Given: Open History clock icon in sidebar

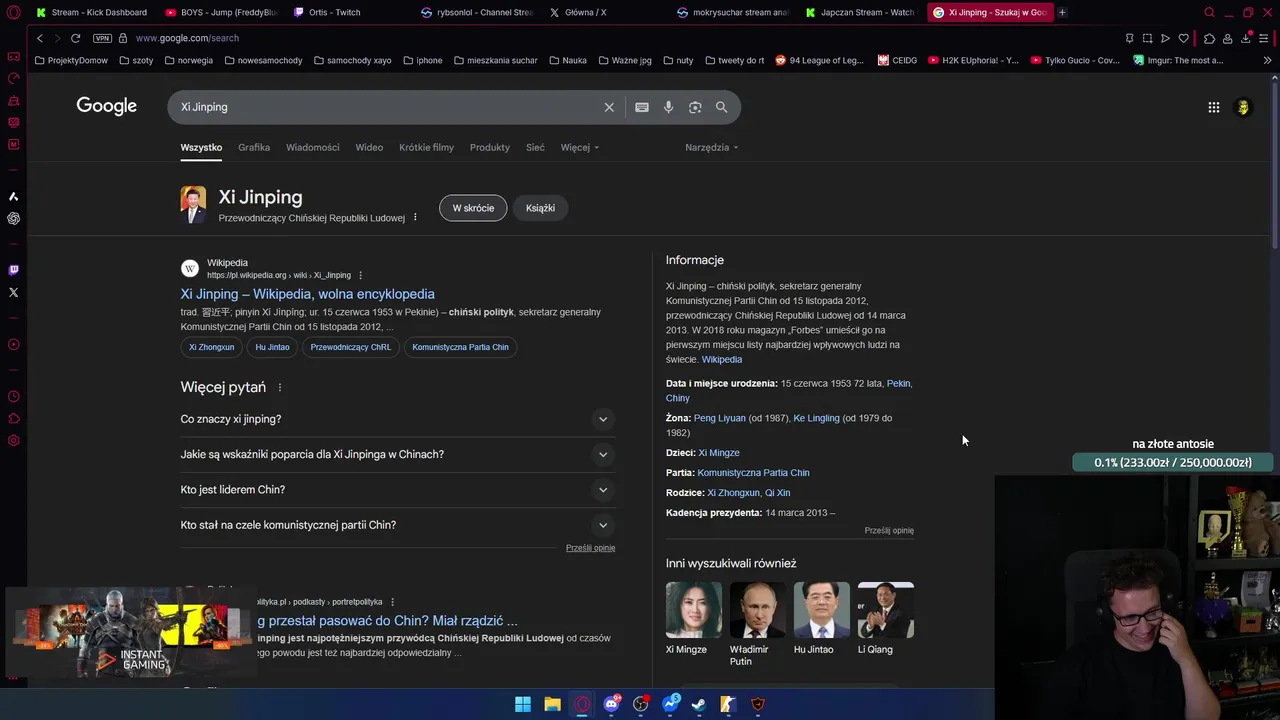Looking at the screenshot, I should (x=13, y=397).
